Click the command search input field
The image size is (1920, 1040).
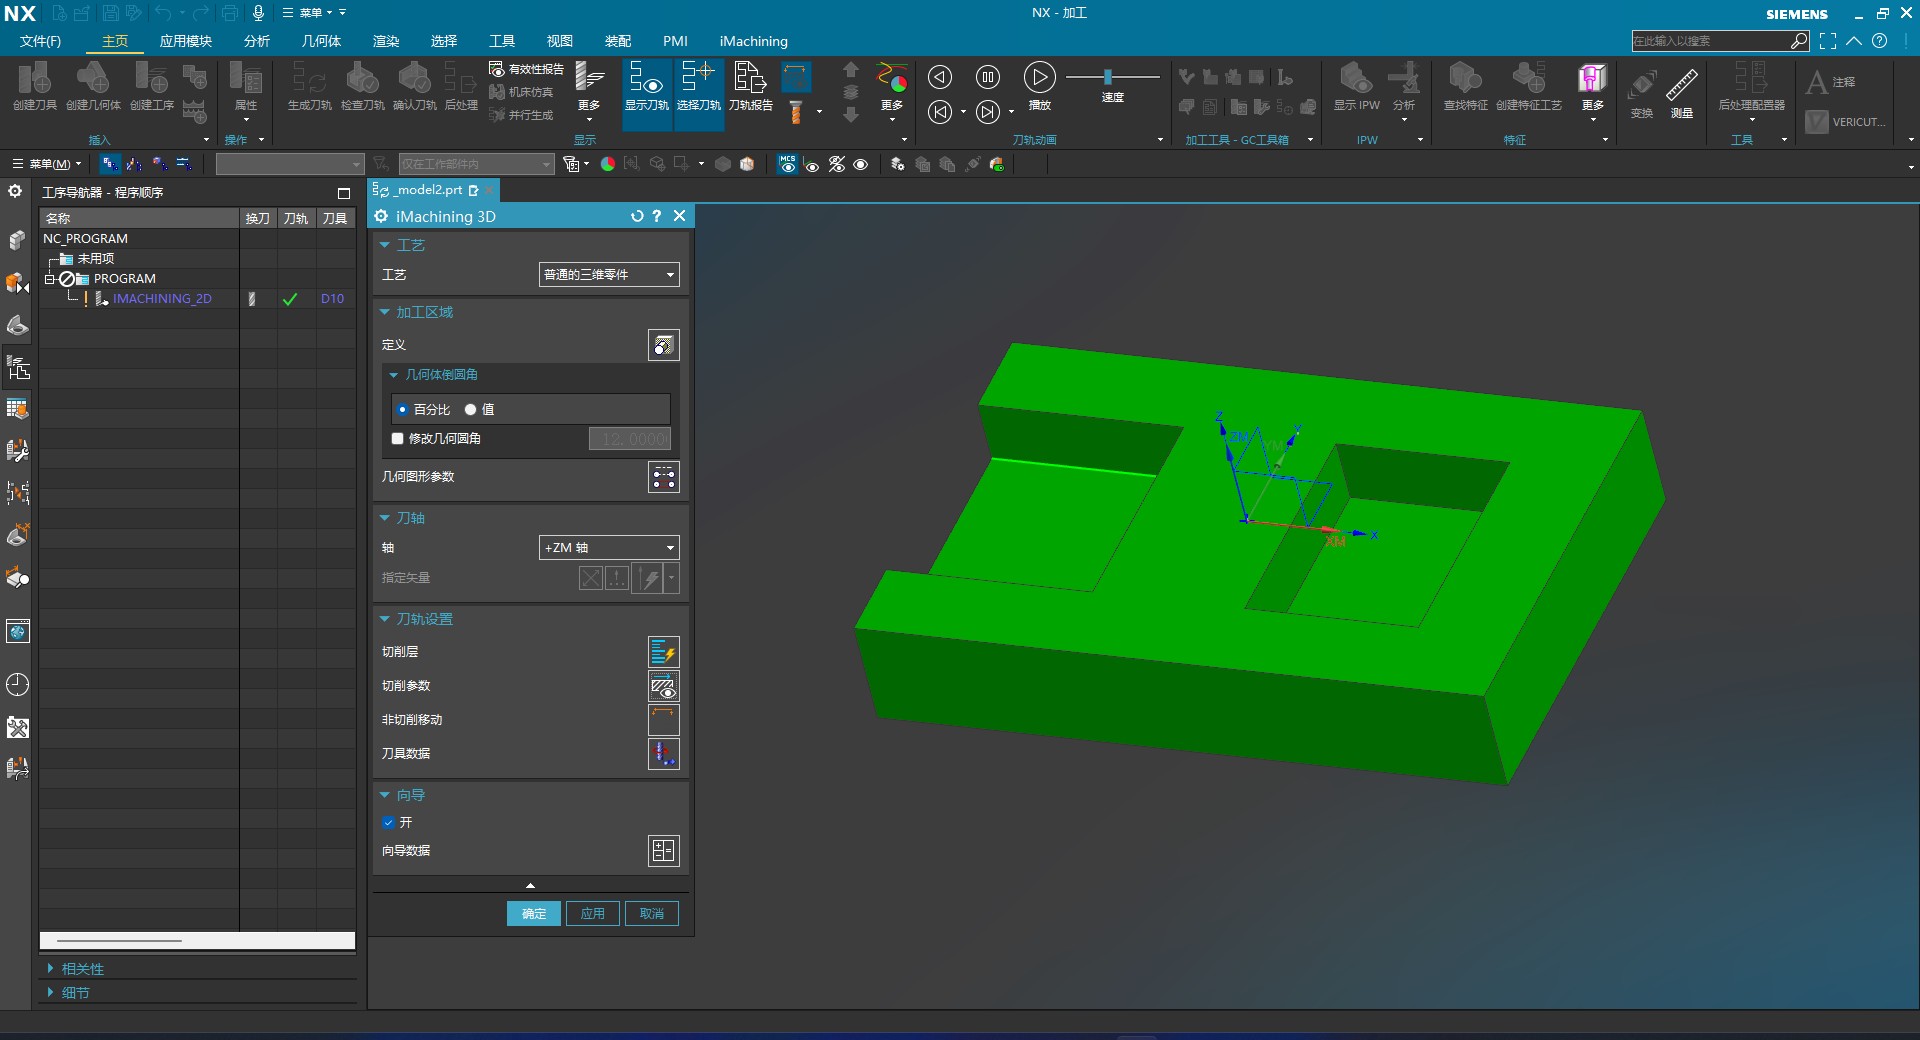click(1710, 41)
